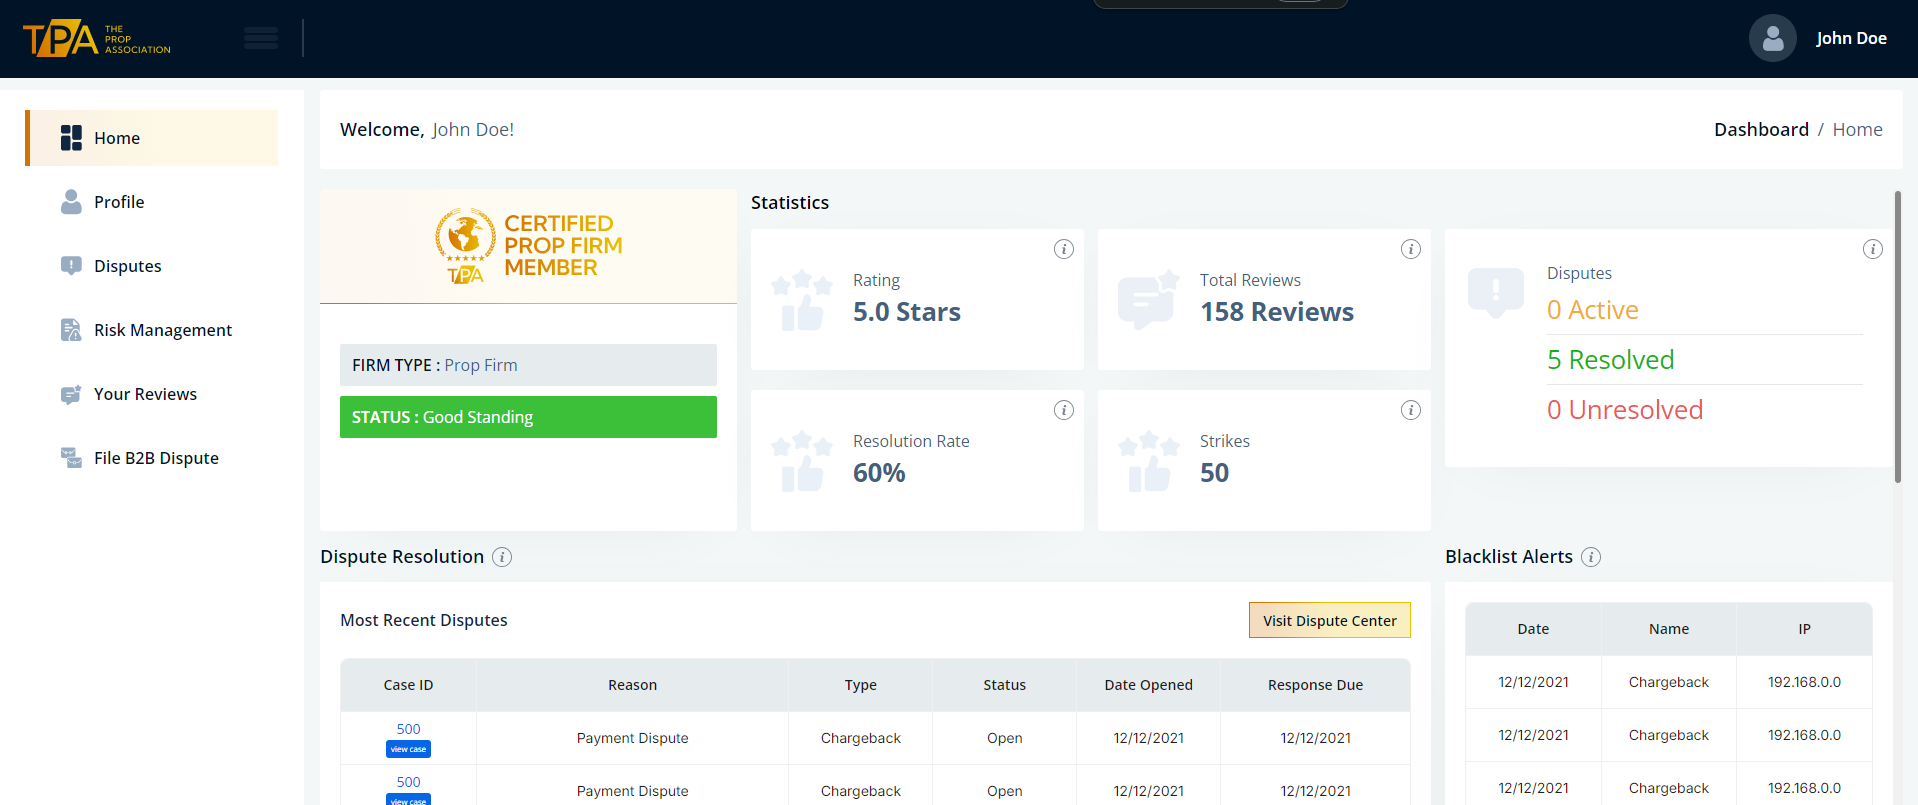Click the Rating card info icon
Image resolution: width=1918 pixels, height=805 pixels.
click(x=1063, y=249)
